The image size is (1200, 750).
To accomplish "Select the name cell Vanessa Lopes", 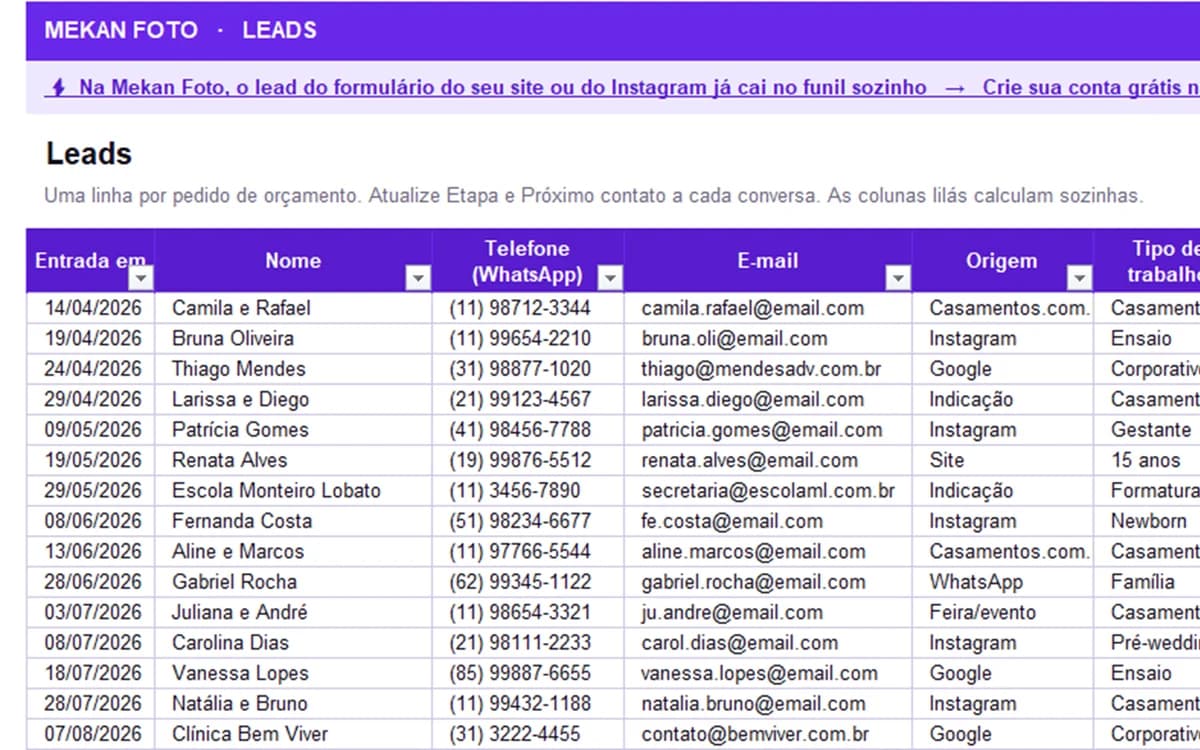I will (x=293, y=673).
